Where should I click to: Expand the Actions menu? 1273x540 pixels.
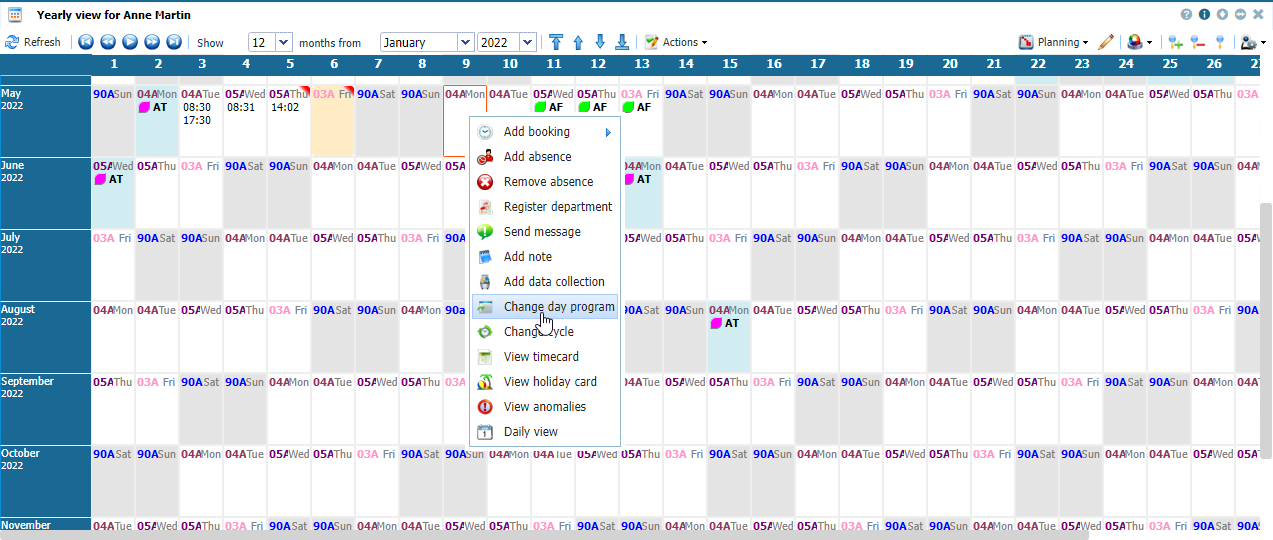coord(676,42)
